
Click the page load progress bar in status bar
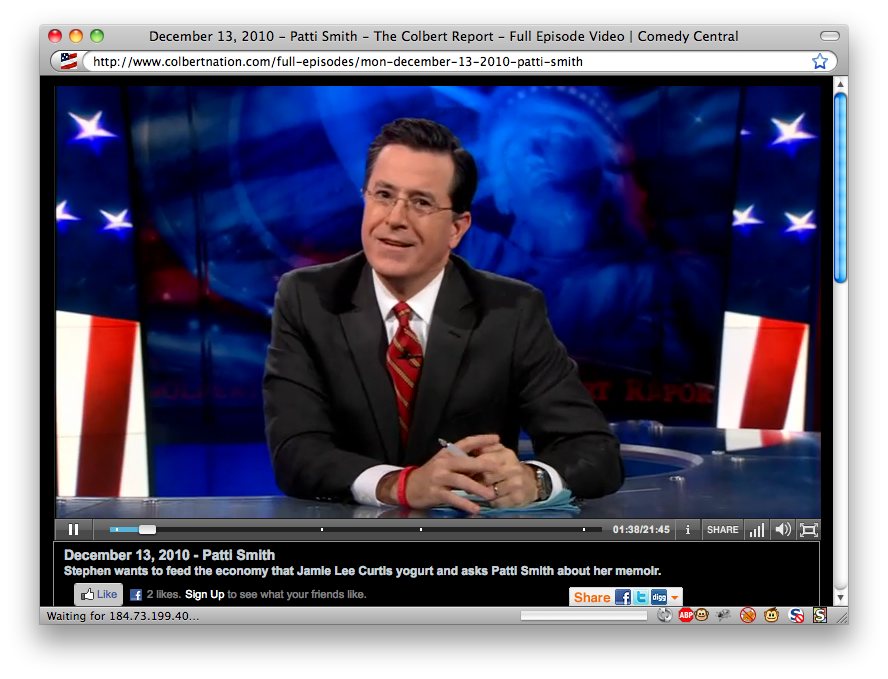(584, 616)
